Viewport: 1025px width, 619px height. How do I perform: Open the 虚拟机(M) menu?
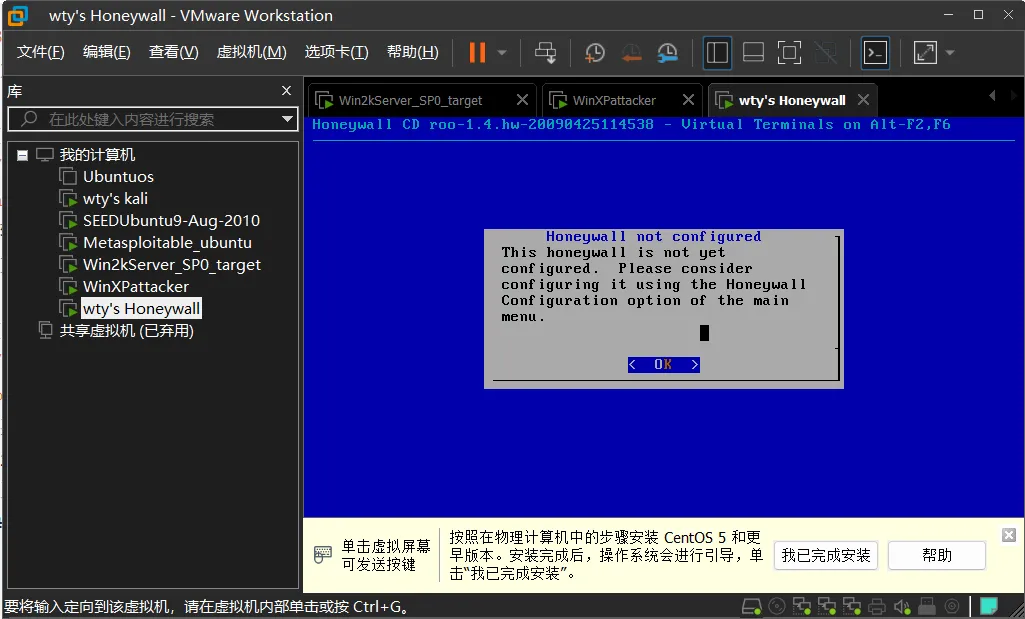[252, 52]
